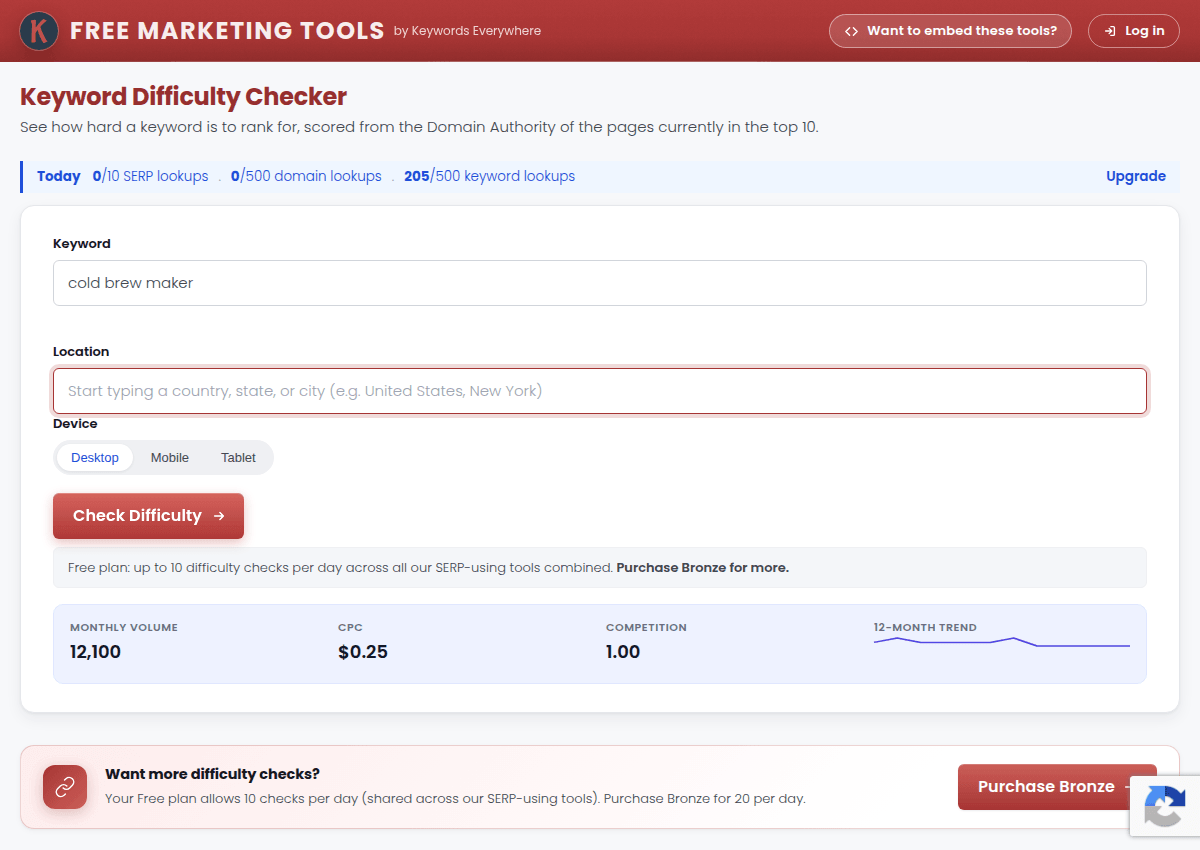Click the Log in button
The height and width of the screenshot is (850, 1200).
[1134, 31]
